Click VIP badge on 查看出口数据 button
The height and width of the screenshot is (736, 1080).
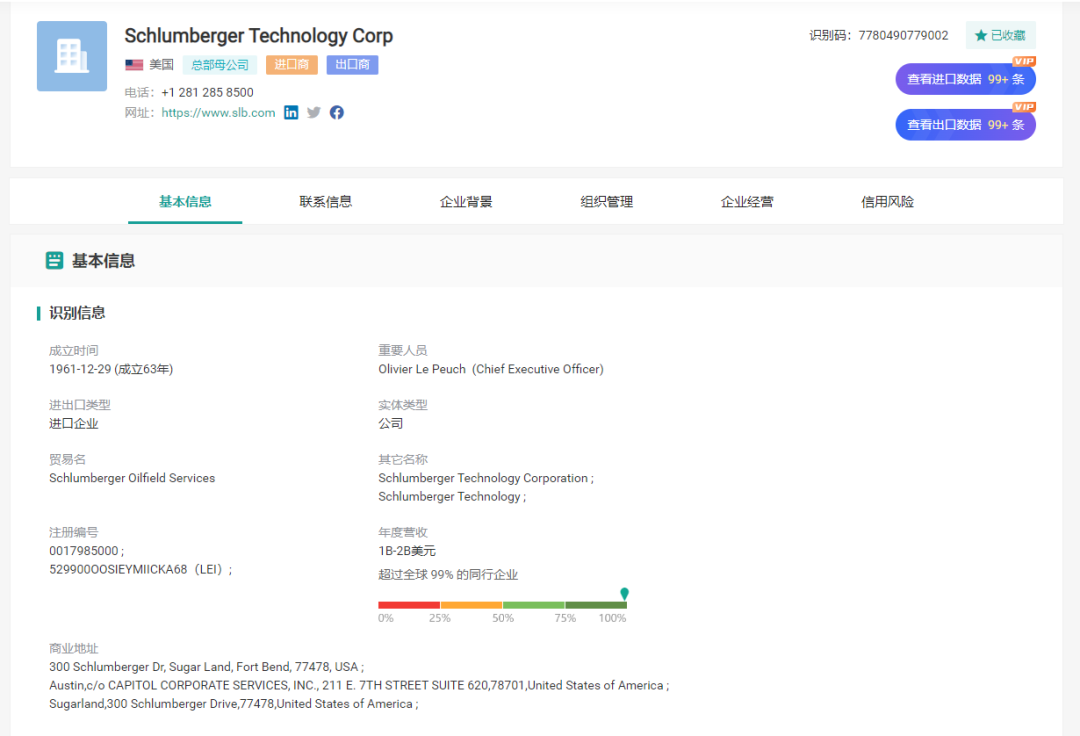pos(1024,107)
